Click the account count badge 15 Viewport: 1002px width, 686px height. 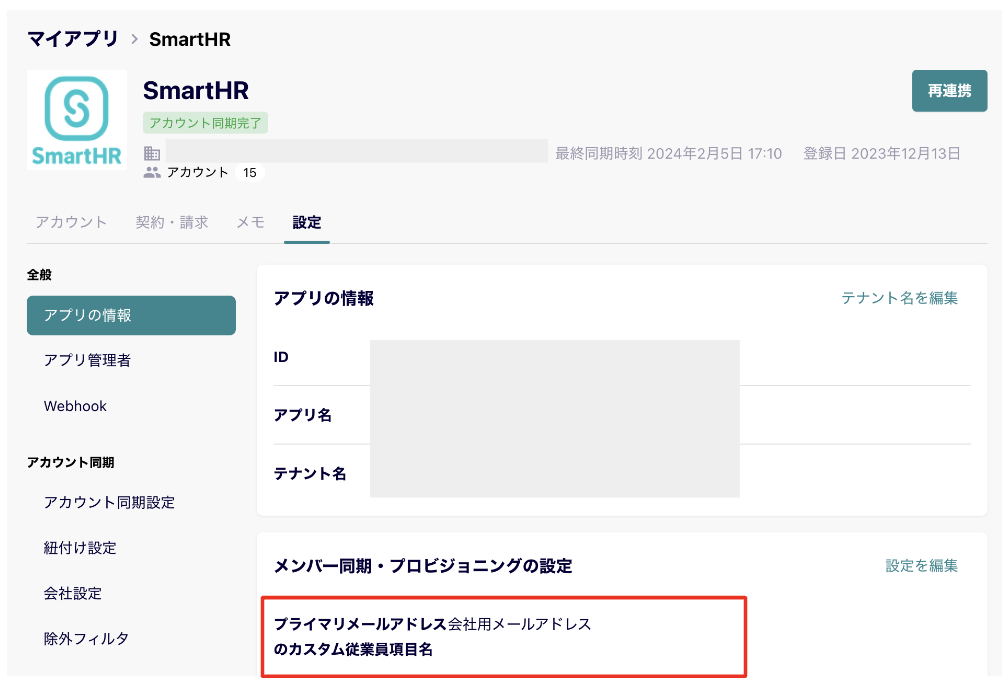pyautogui.click(x=250, y=172)
